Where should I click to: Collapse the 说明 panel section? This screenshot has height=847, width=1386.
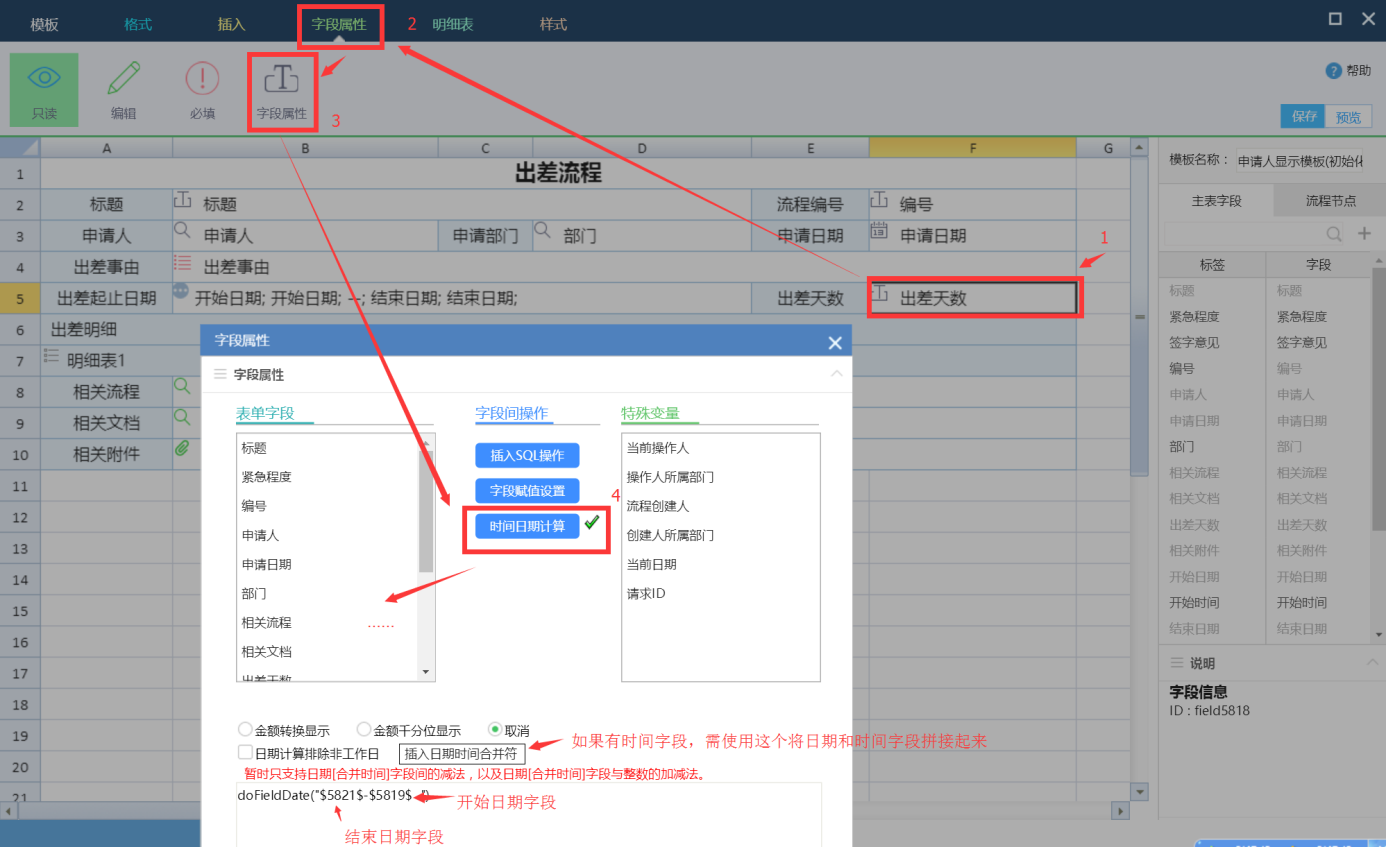click(1371, 663)
